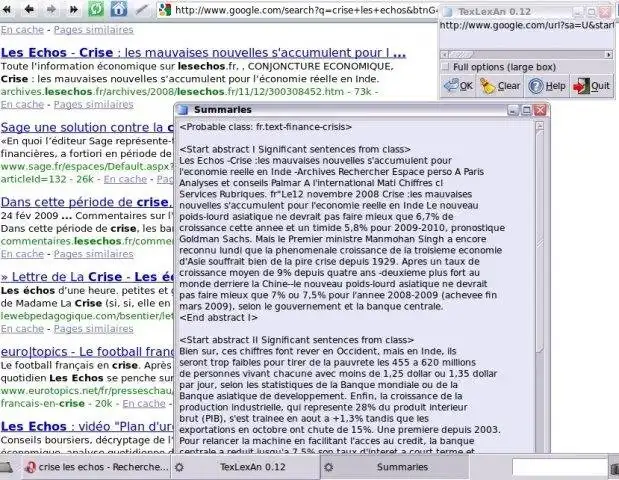Open 'Dans cette période de crise' result link
The height and width of the screenshot is (480, 619).
(86, 202)
